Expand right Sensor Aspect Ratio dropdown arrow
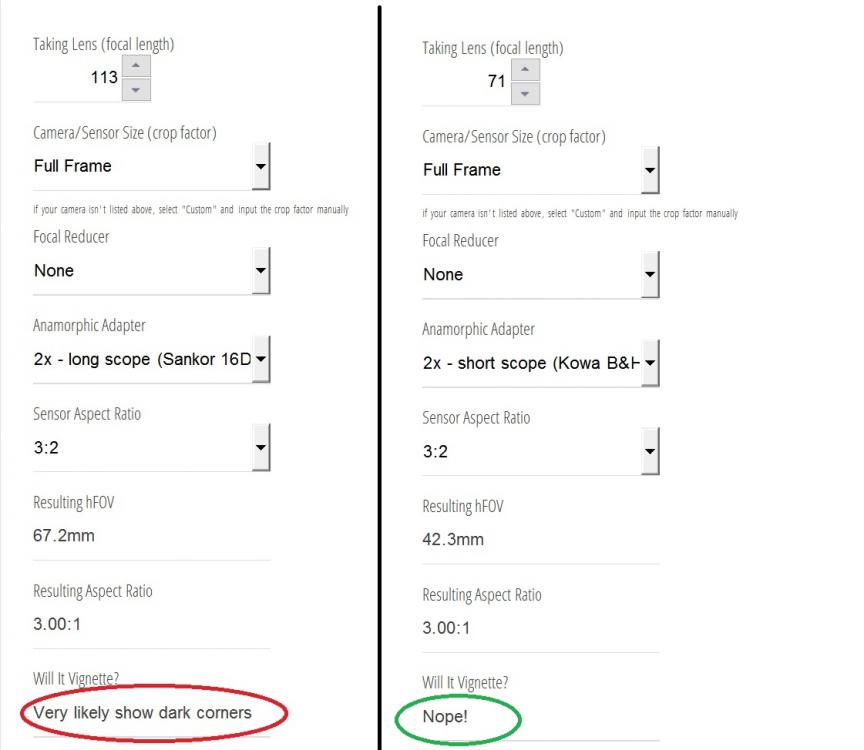This screenshot has width=864, height=750. (650, 451)
